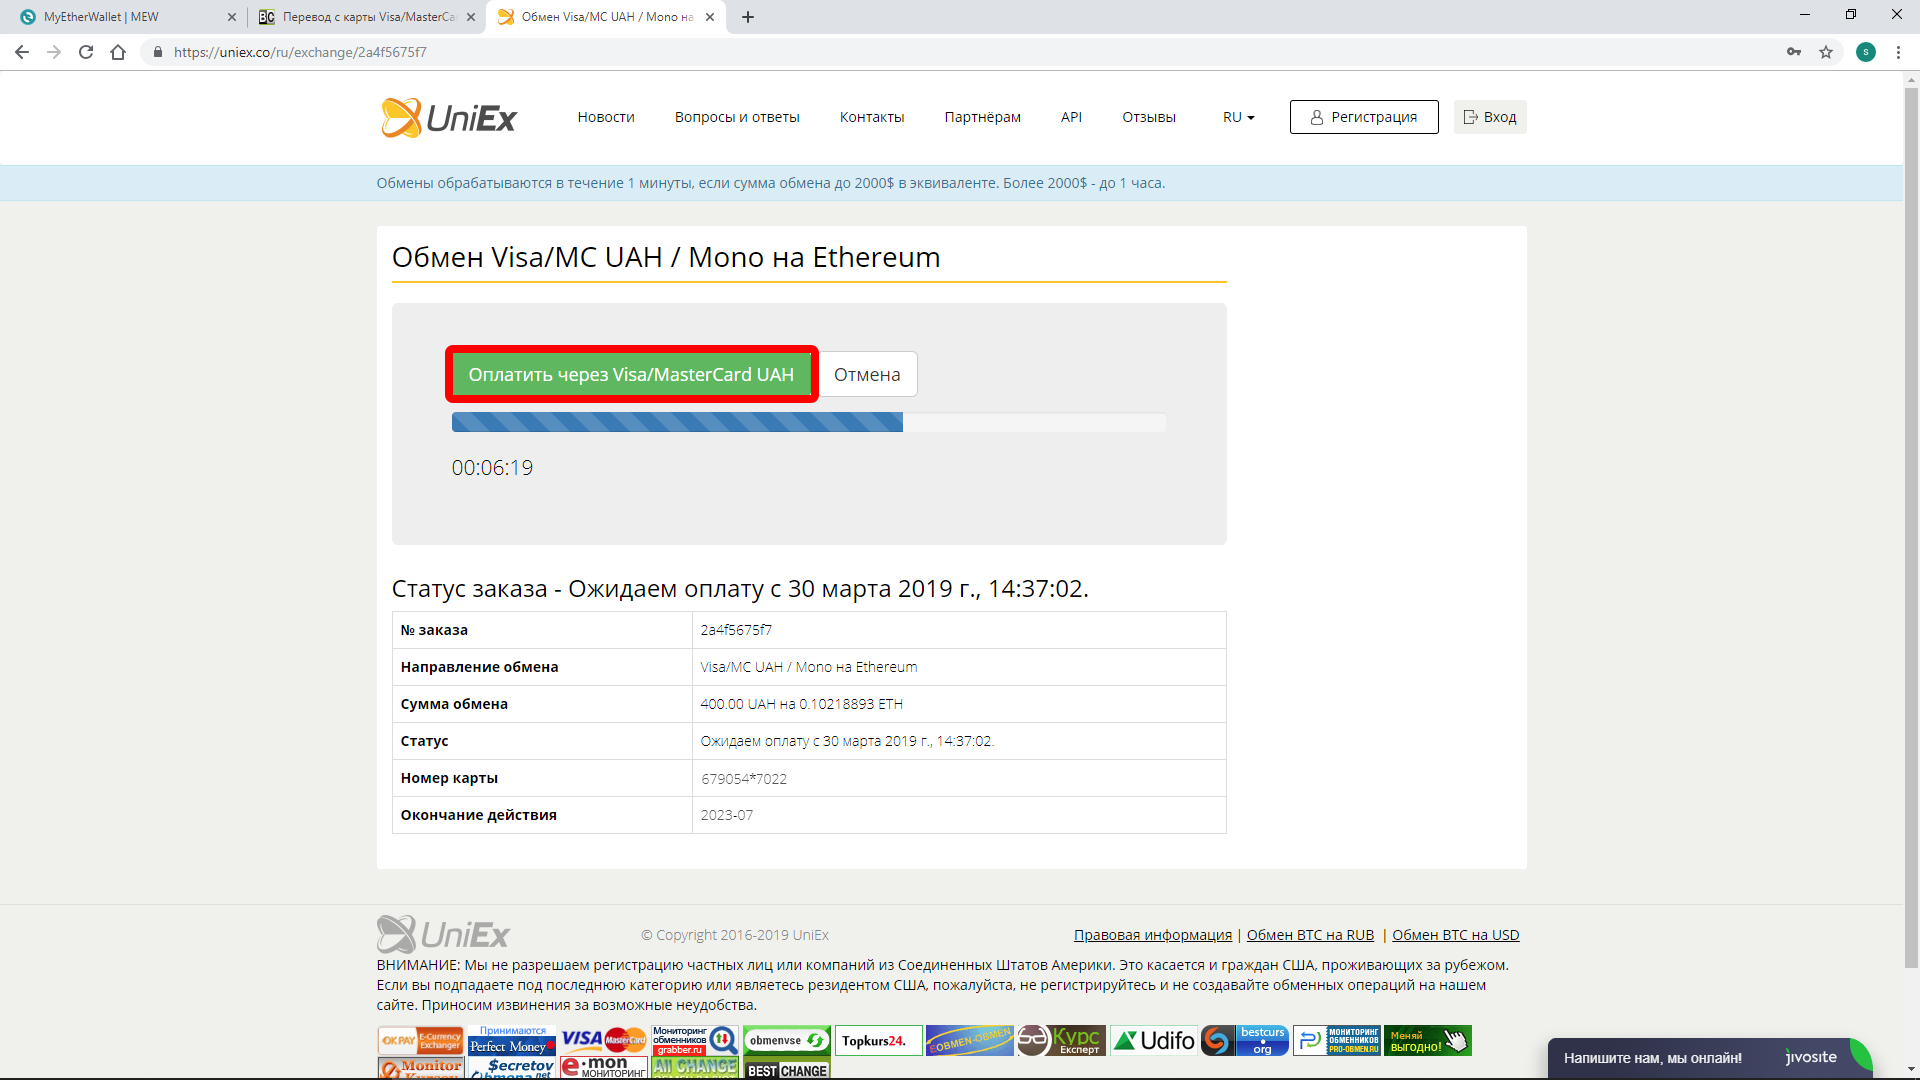Open the API page
1920x1080 pixels.
1071,117
